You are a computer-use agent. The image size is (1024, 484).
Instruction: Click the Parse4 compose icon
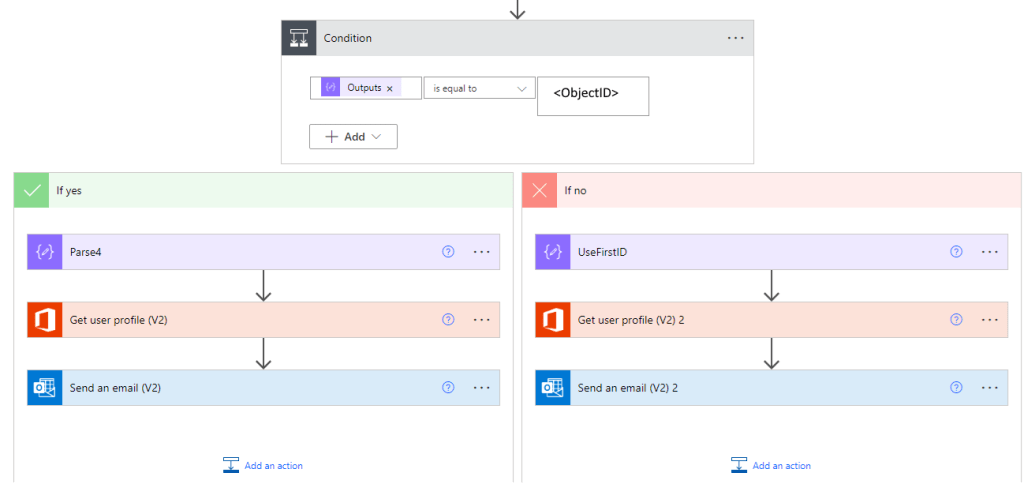pos(44,251)
